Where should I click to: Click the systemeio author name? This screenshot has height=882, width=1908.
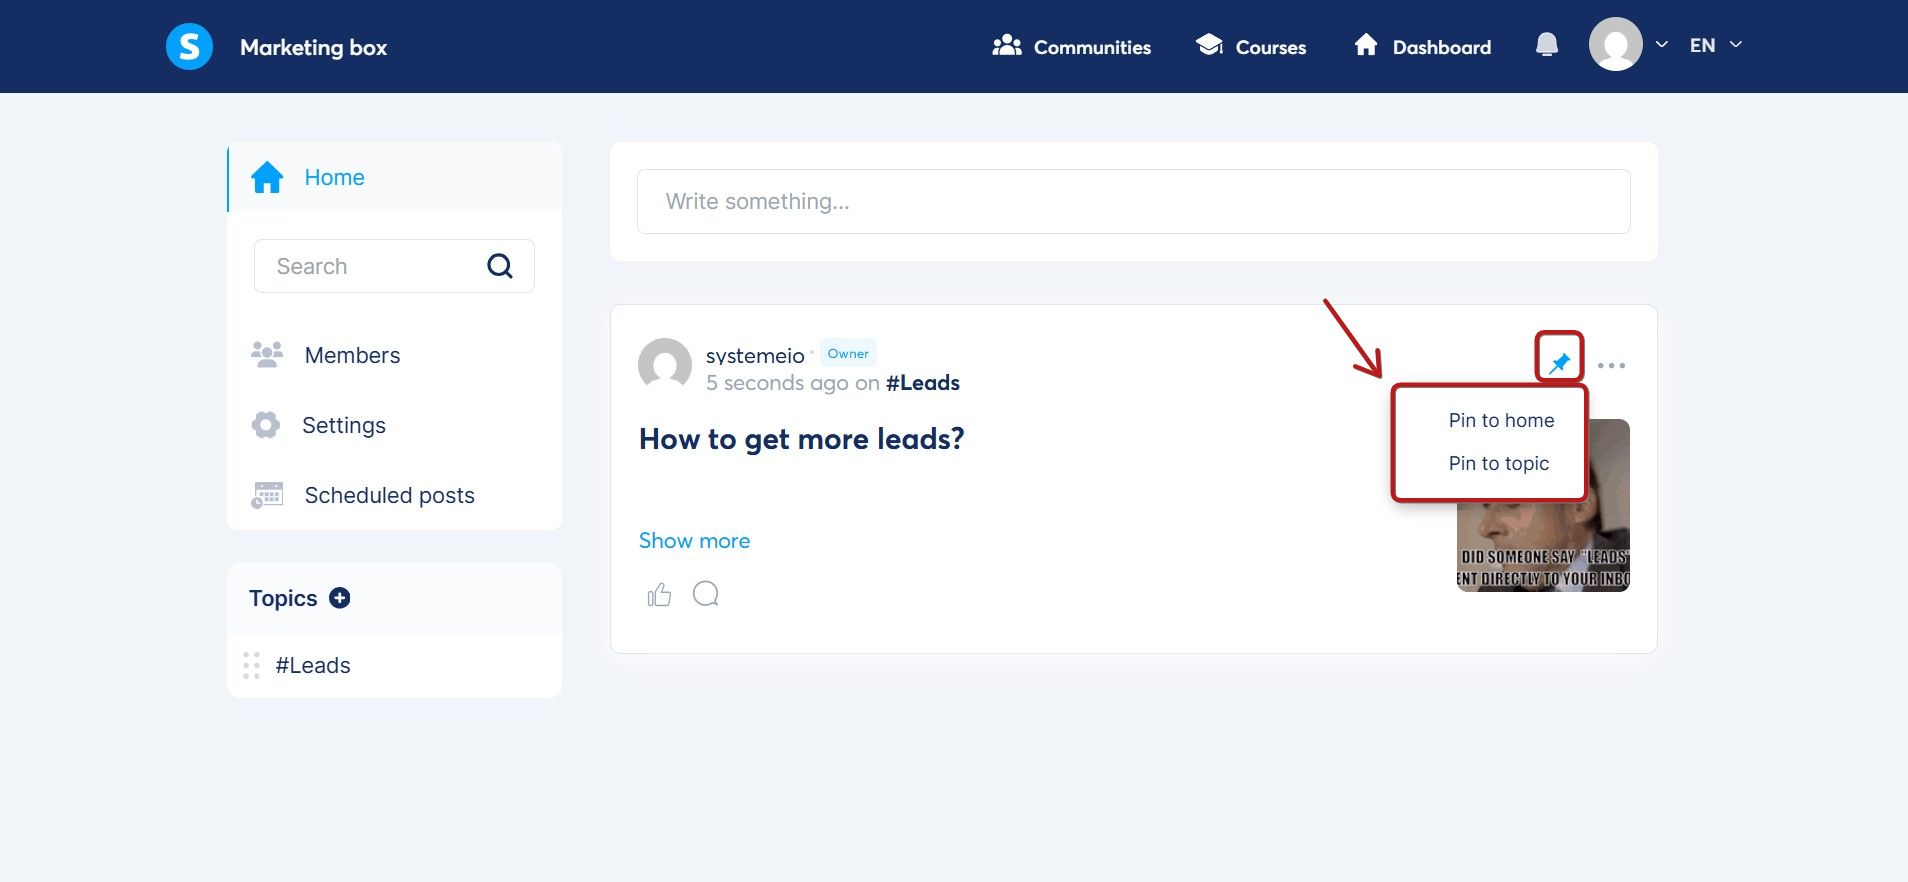click(755, 356)
